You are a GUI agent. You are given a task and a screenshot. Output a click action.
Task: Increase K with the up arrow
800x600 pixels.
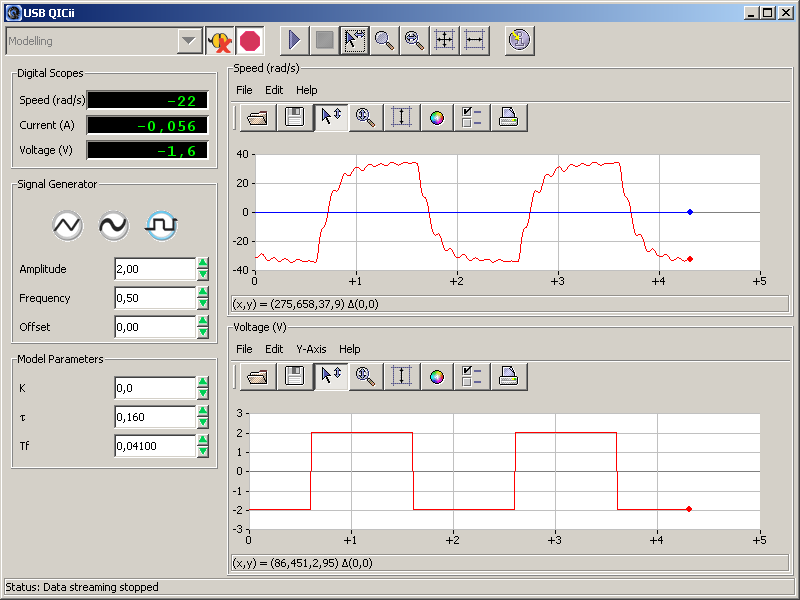point(203,383)
